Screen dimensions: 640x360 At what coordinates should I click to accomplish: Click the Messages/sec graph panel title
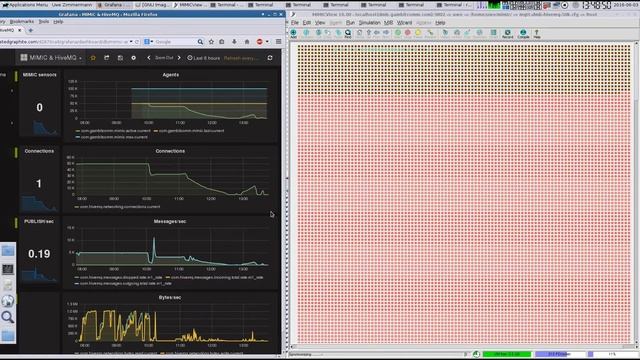(x=170, y=221)
